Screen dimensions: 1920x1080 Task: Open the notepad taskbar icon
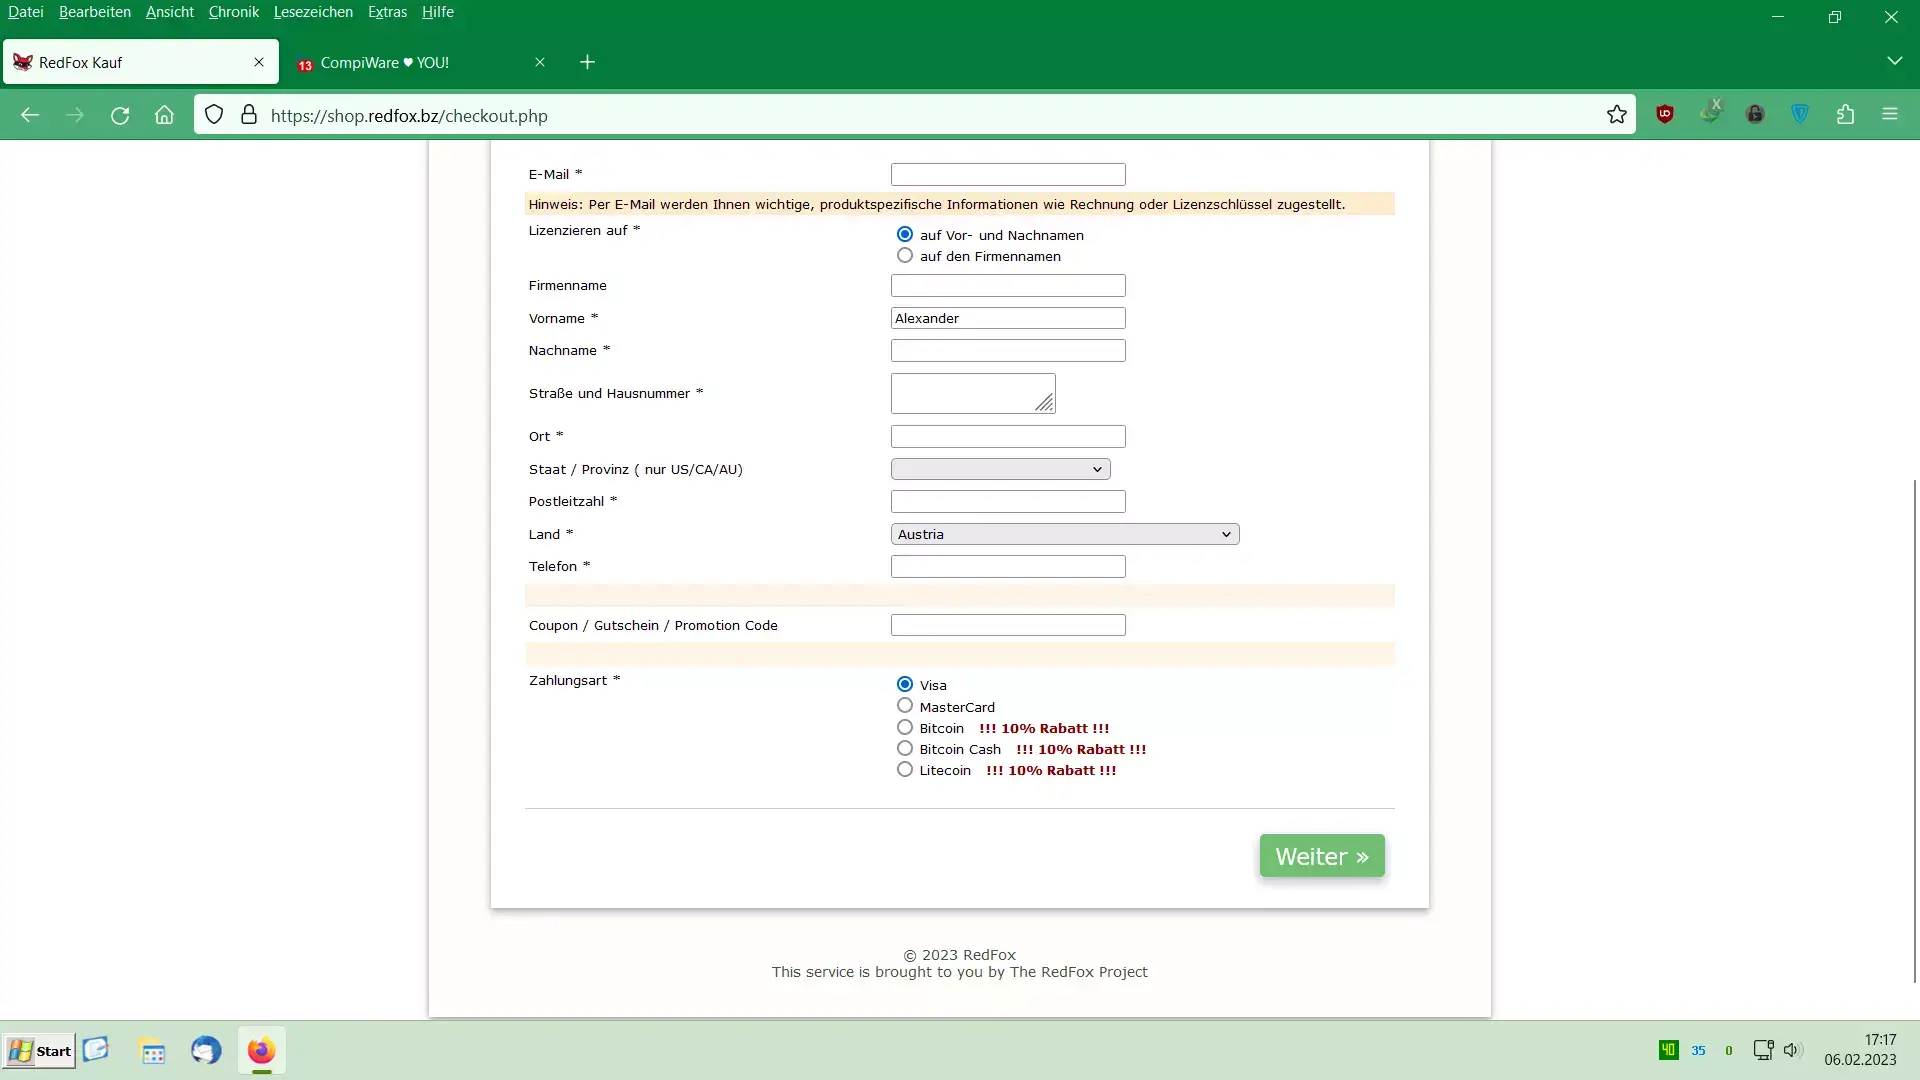tap(96, 1049)
